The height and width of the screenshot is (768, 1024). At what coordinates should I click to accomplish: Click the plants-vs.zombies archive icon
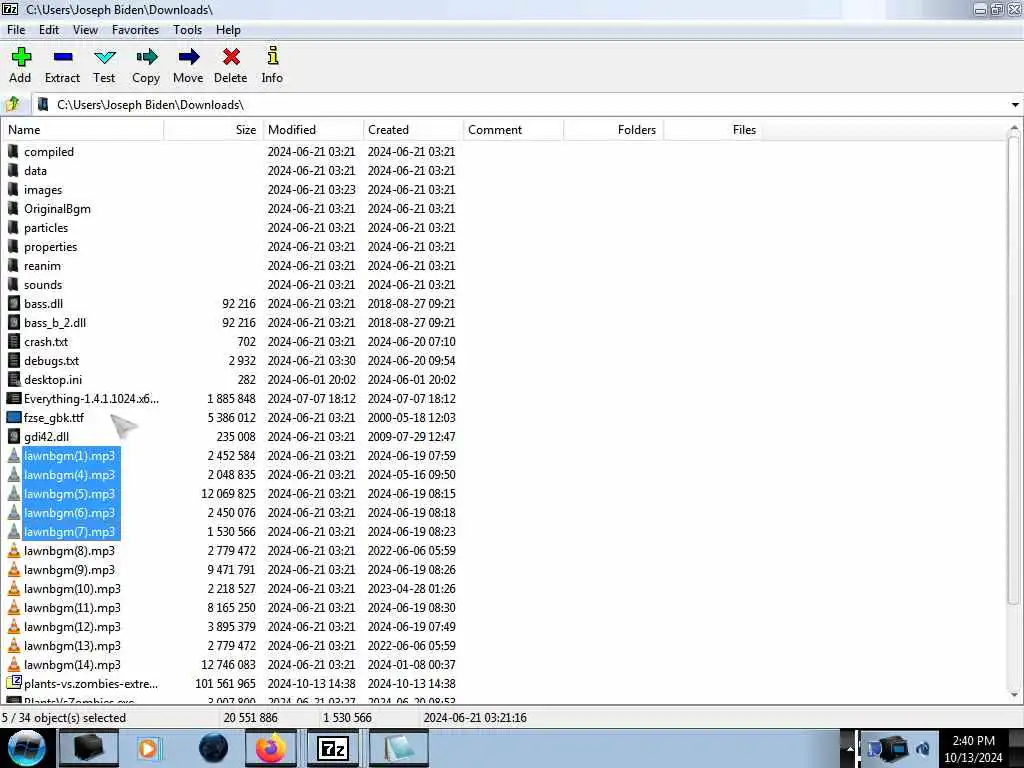tap(14, 682)
